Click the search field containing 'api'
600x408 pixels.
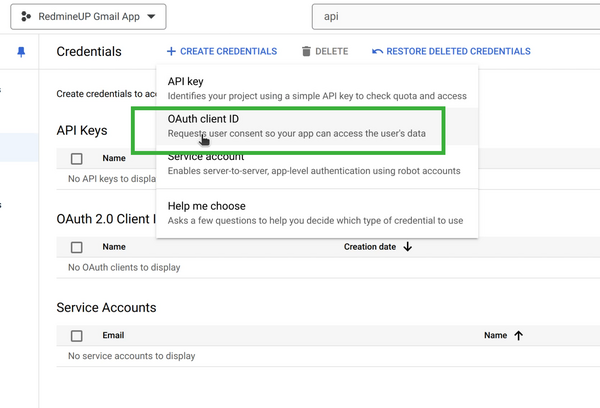[450, 17]
